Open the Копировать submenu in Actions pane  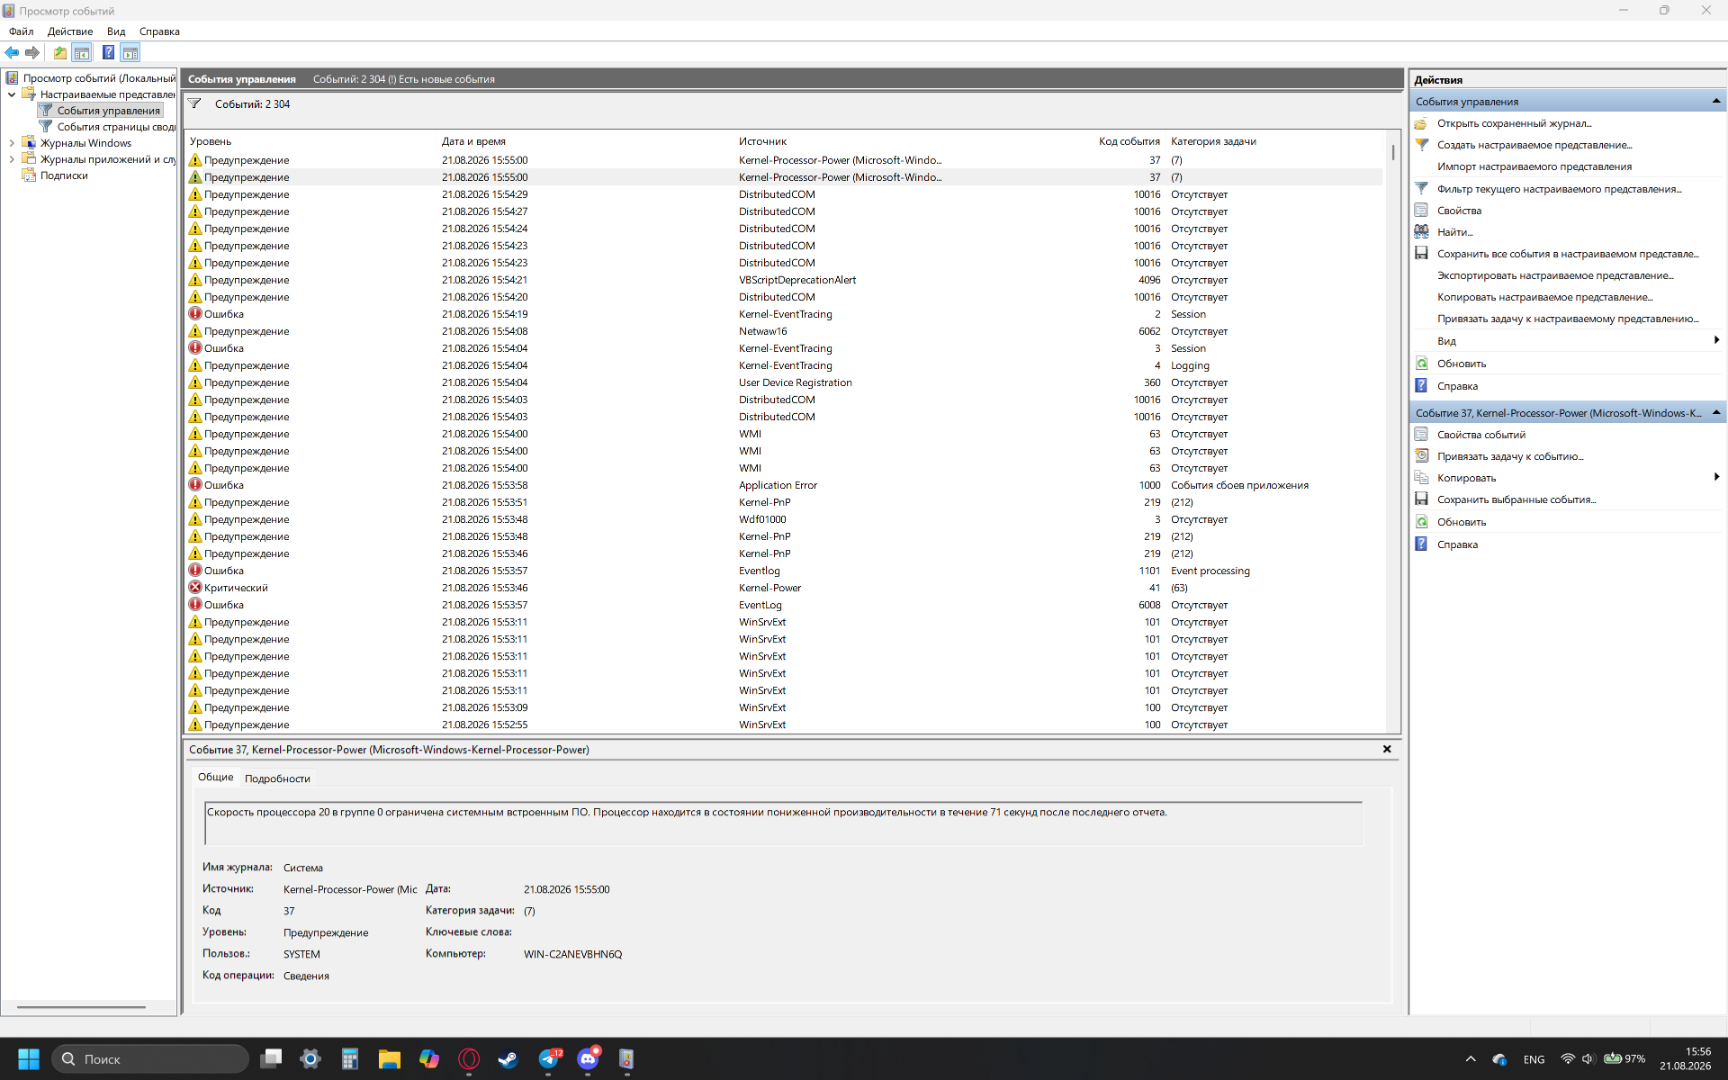click(1568, 478)
